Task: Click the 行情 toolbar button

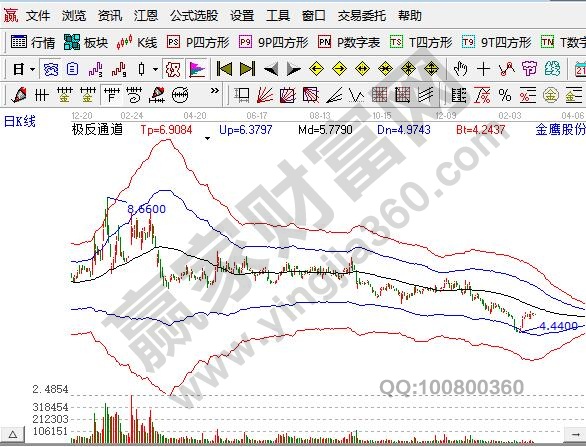Action: click(33, 42)
